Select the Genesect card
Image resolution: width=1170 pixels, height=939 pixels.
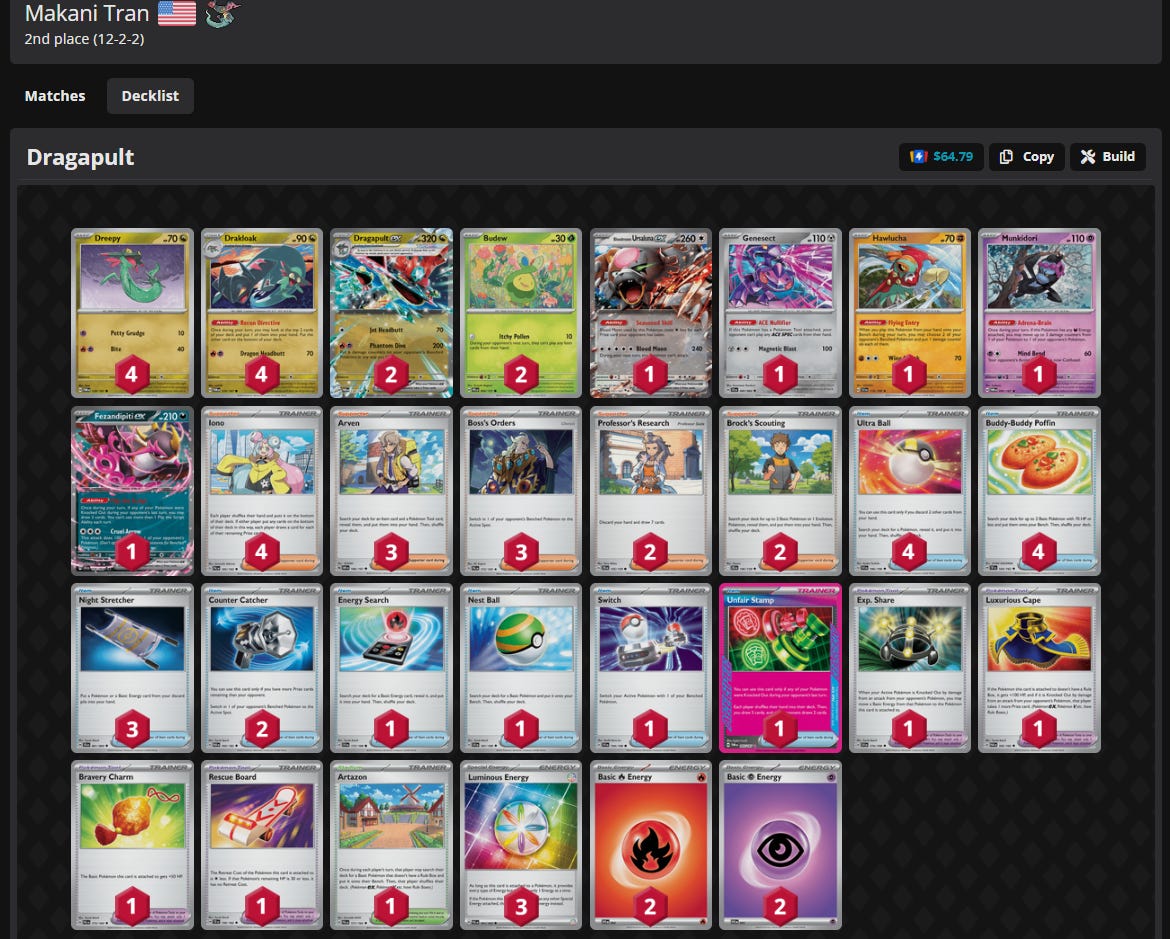point(780,313)
